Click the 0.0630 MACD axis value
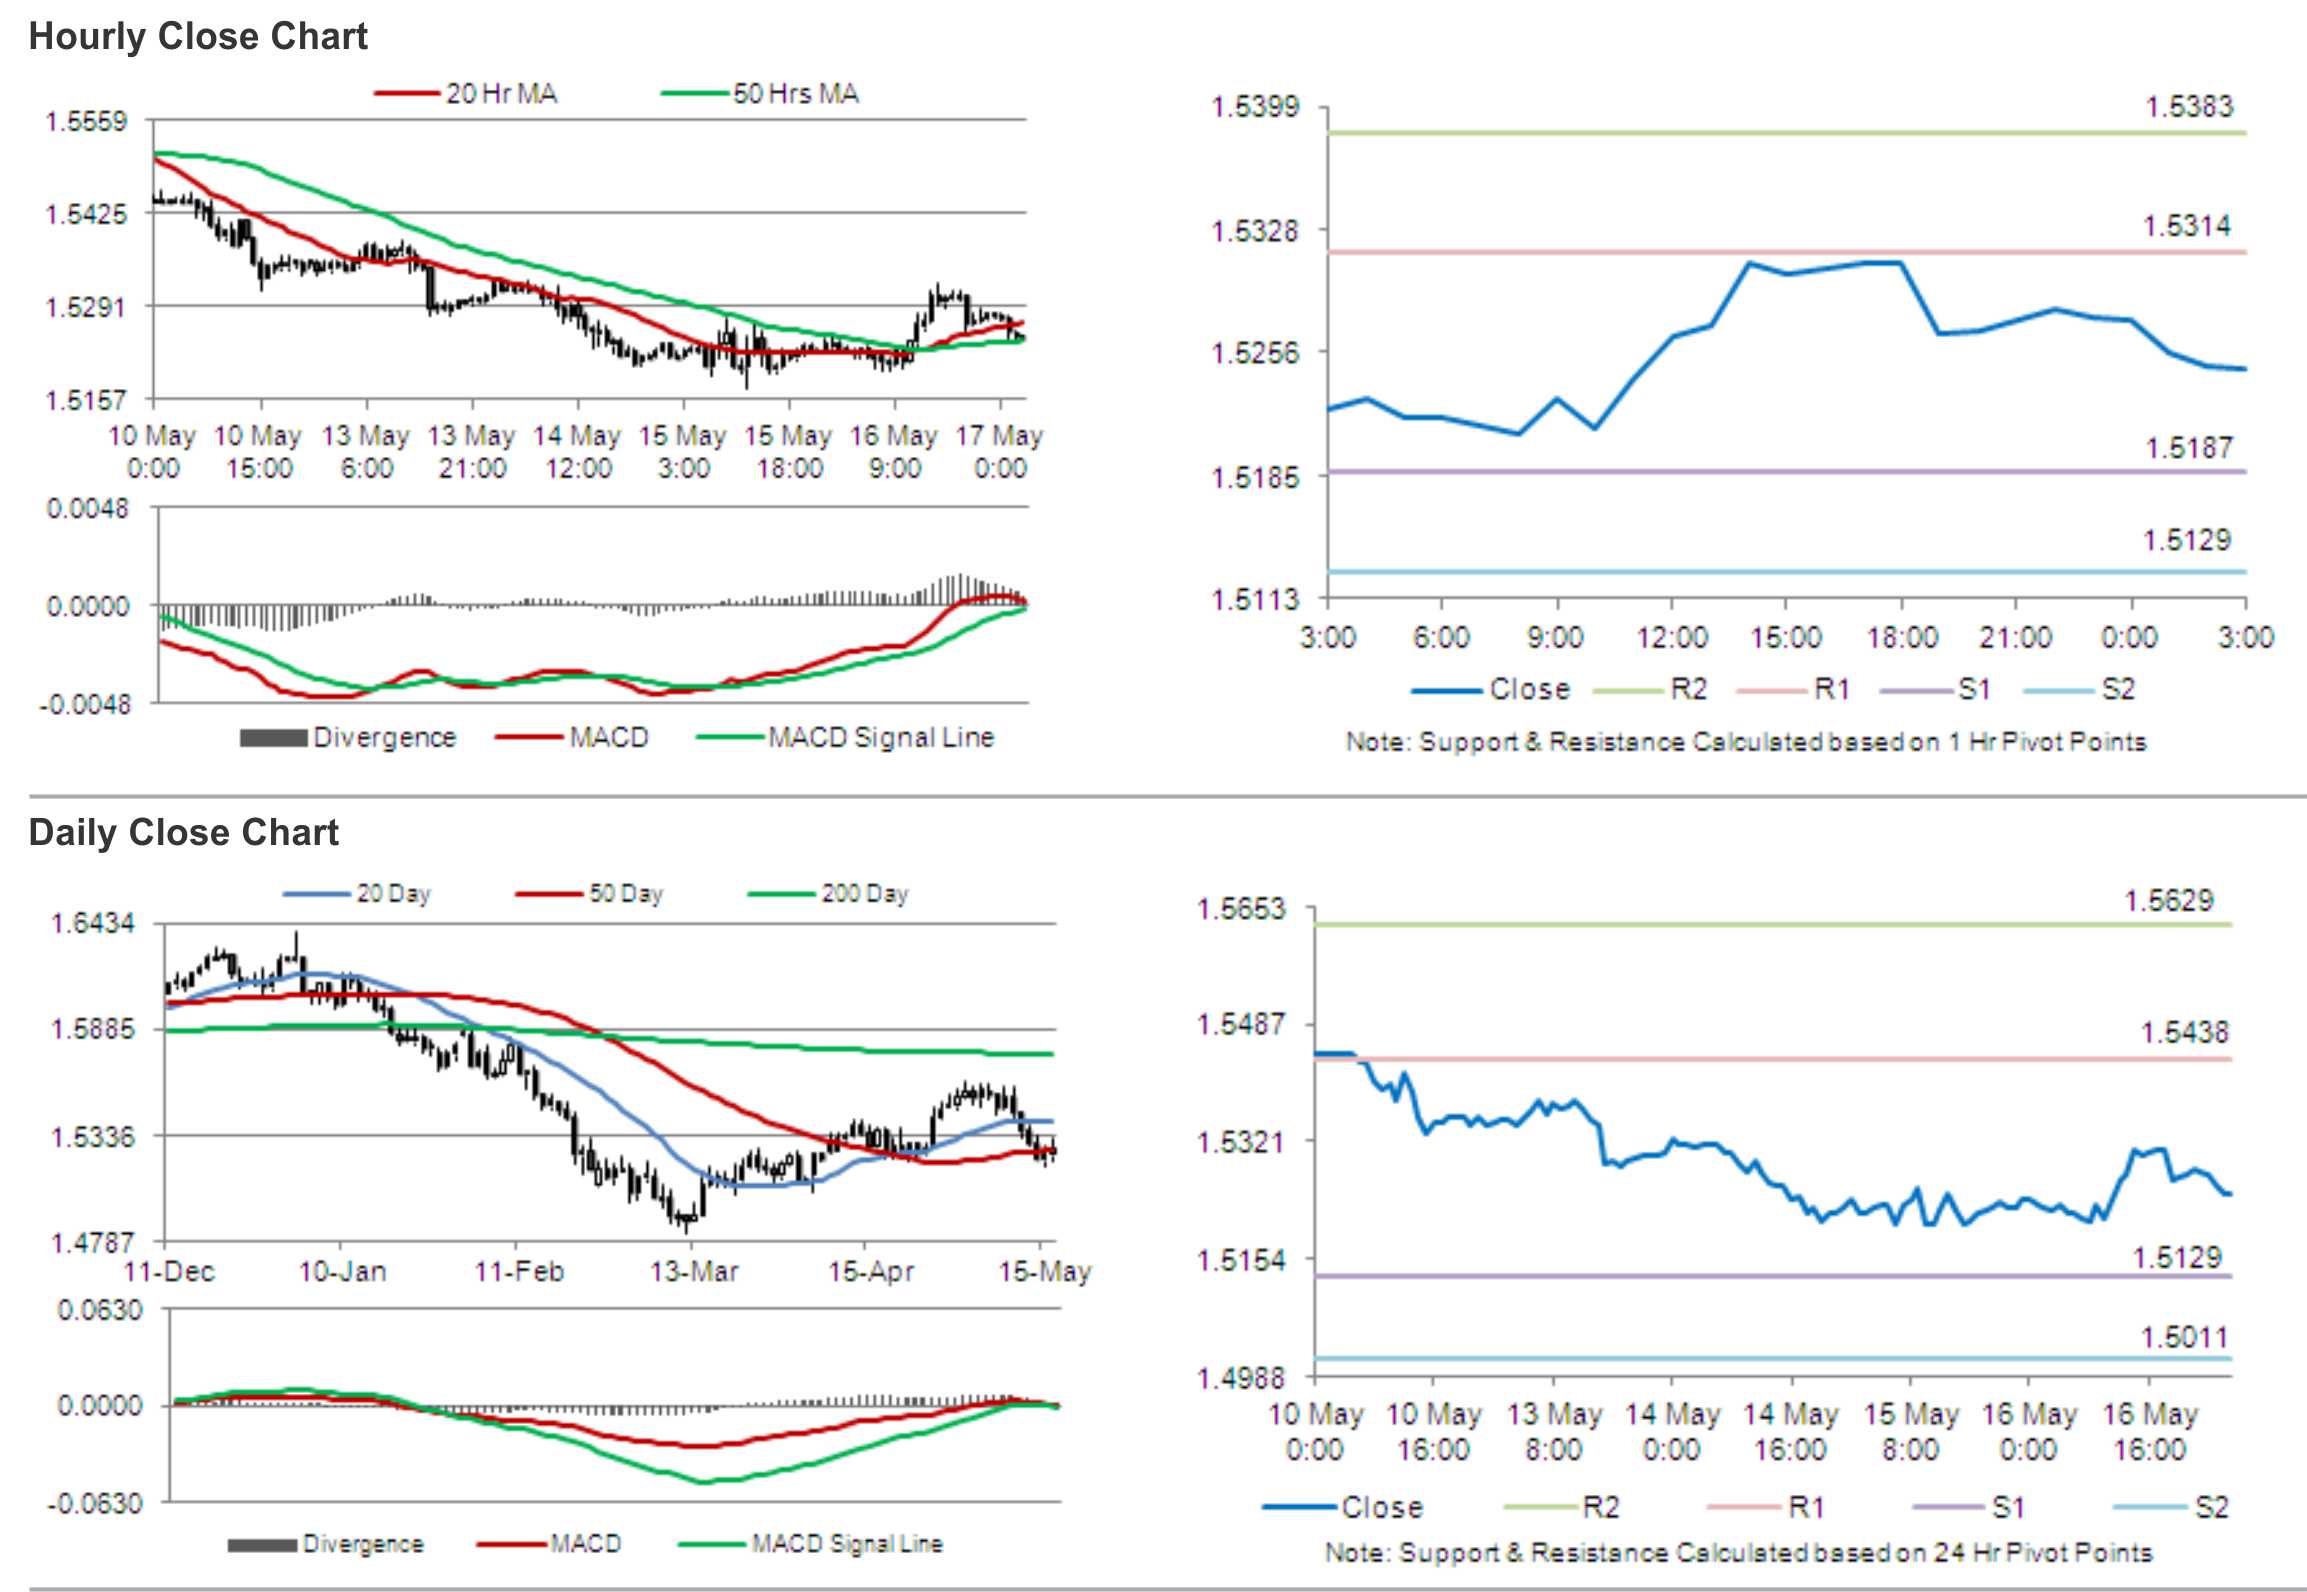The image size is (2307, 1592). [x=100, y=1310]
